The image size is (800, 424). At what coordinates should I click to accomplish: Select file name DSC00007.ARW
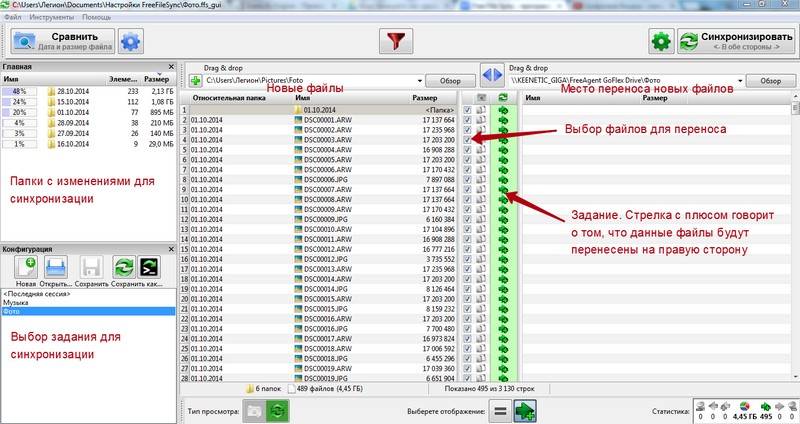point(328,190)
